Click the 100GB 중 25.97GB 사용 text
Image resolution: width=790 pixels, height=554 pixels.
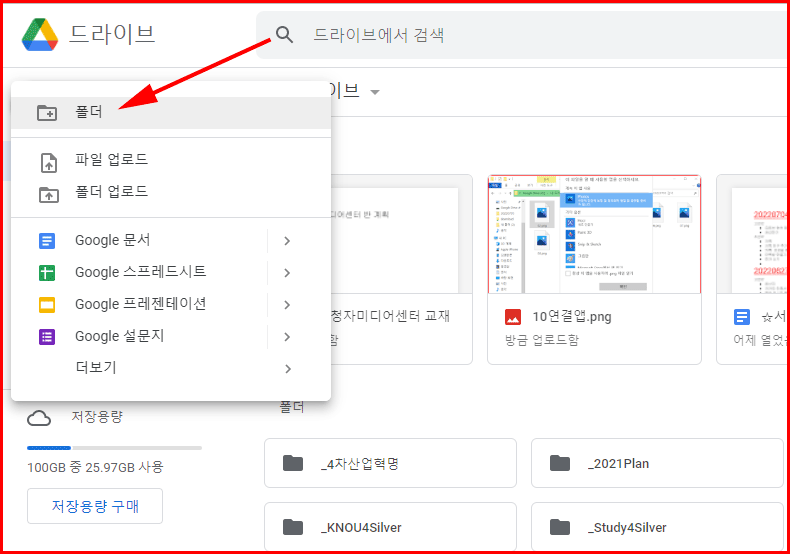pos(95,467)
